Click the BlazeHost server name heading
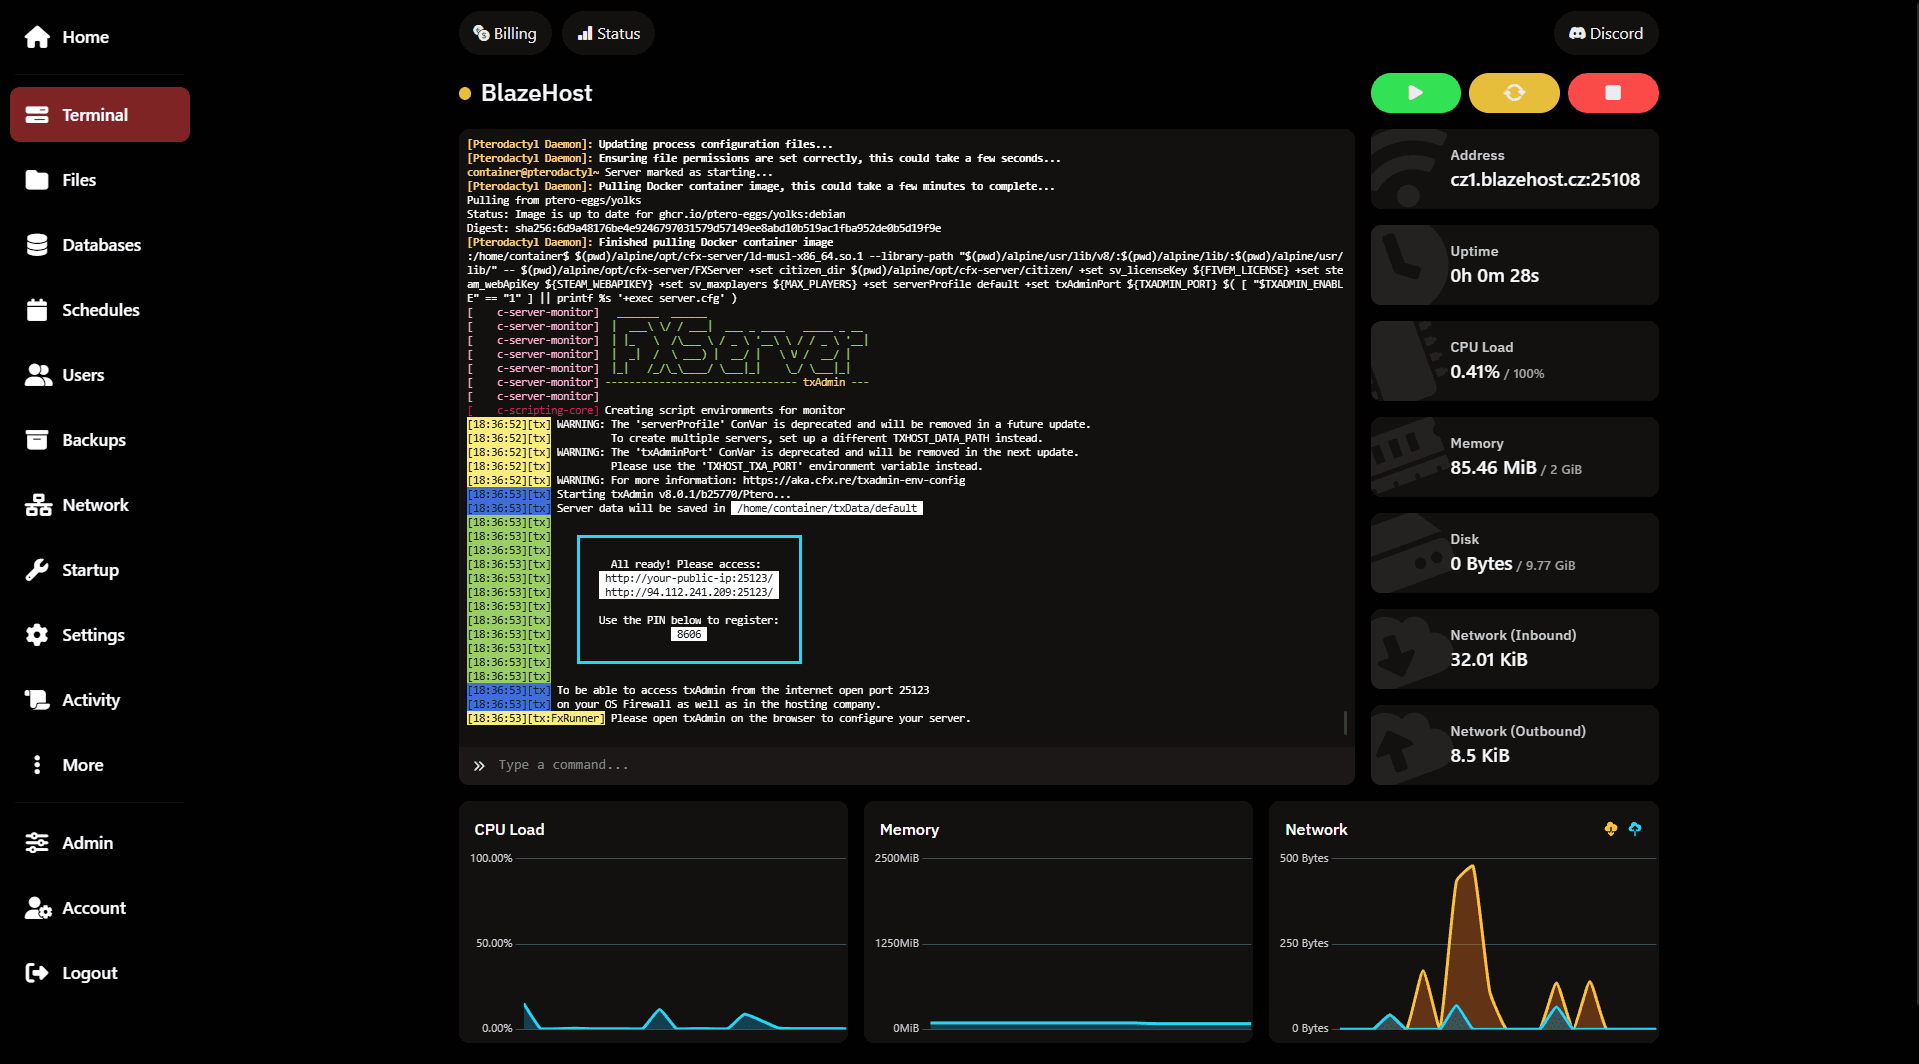Viewport: 1919px width, 1064px height. tap(536, 93)
